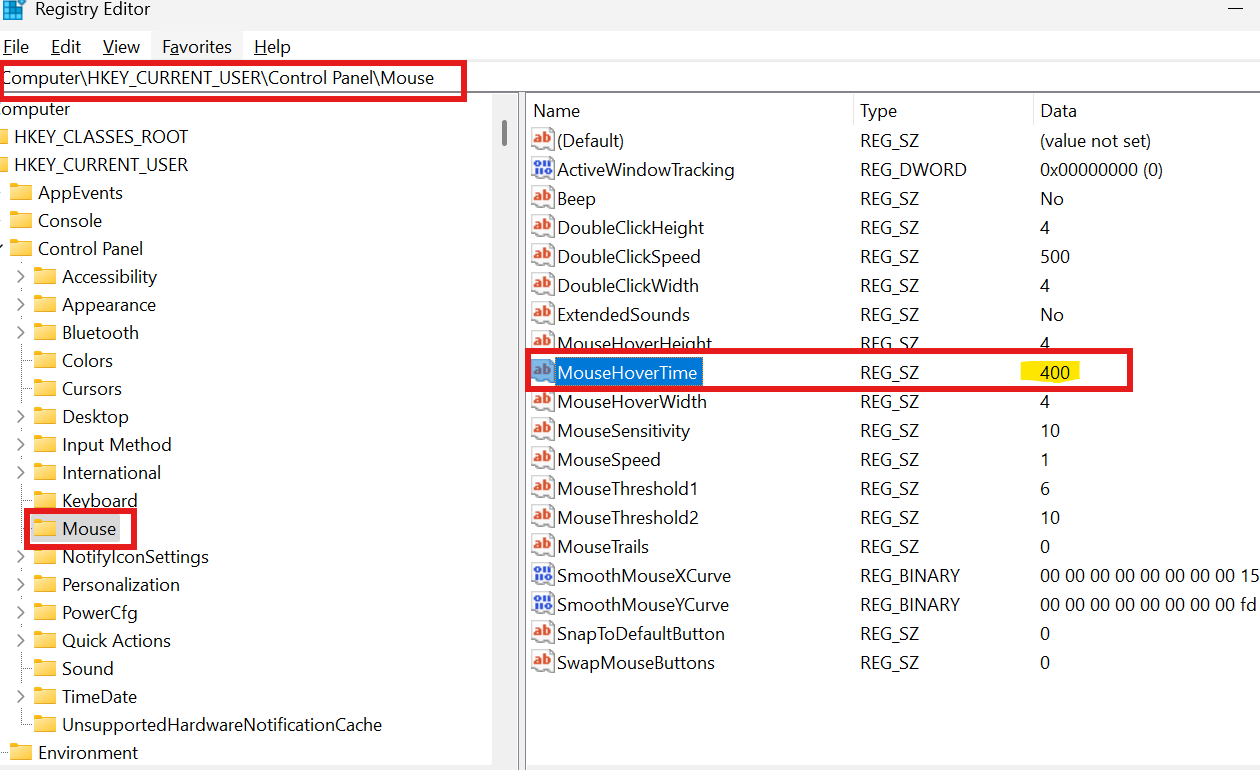Click the SnapToDefaultButton string icon
This screenshot has height=770, width=1260.
543,633
